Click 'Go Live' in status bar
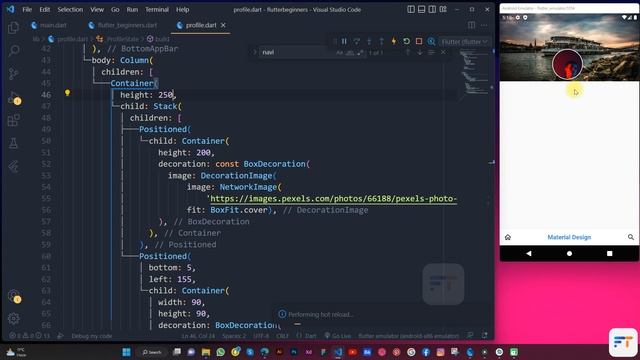The height and width of the screenshot is (360, 640). point(338,336)
